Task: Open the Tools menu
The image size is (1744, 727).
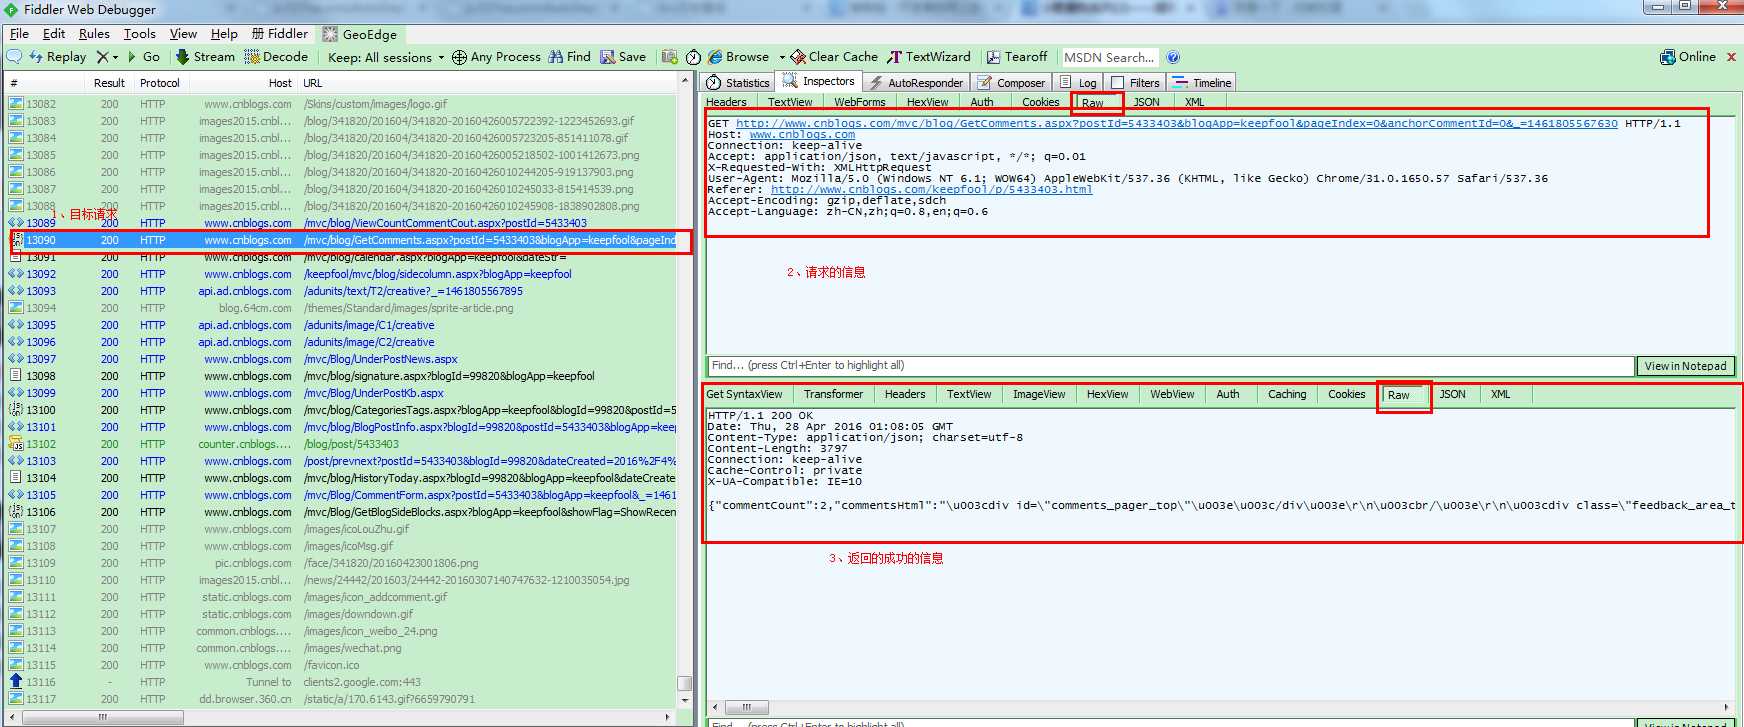Action: [139, 33]
